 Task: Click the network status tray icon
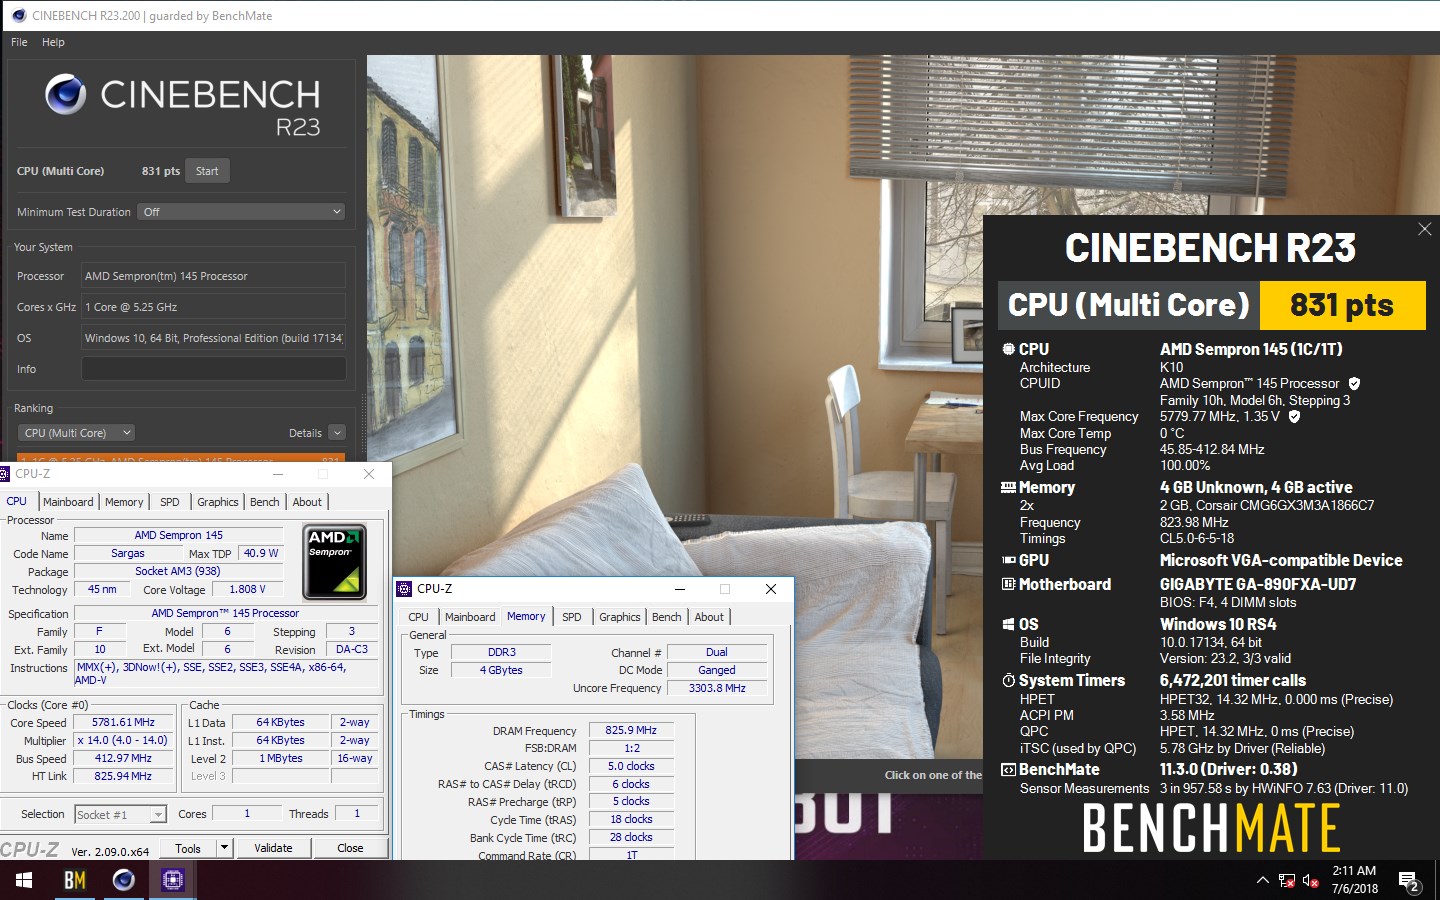[1287, 881]
